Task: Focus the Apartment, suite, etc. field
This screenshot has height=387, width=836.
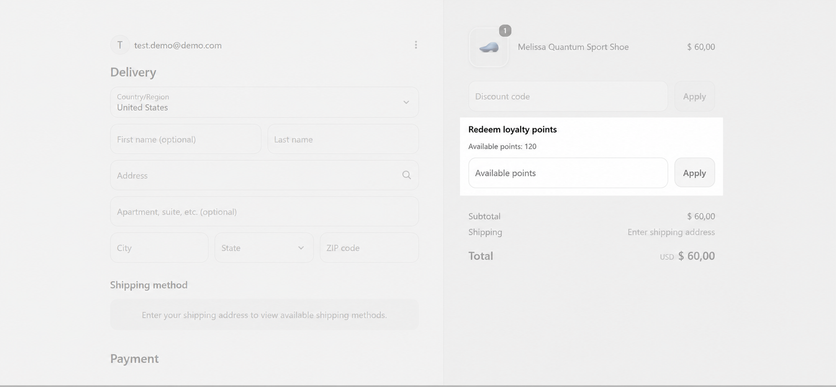Action: pyautogui.click(x=264, y=212)
